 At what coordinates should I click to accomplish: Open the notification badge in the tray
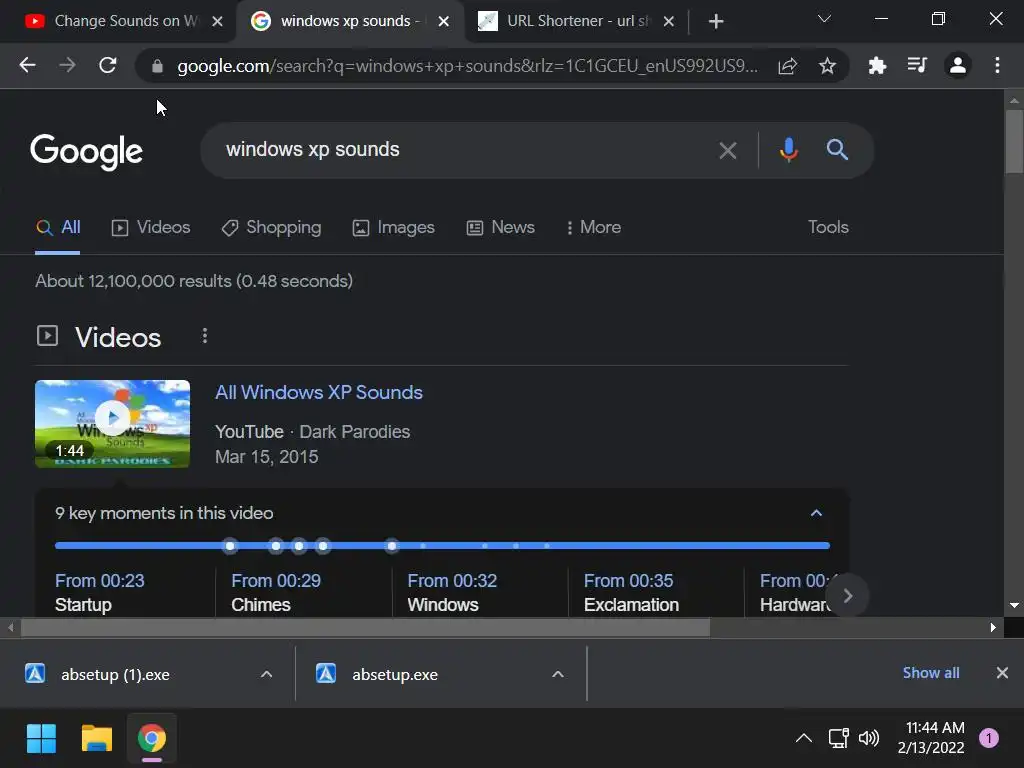click(989, 738)
